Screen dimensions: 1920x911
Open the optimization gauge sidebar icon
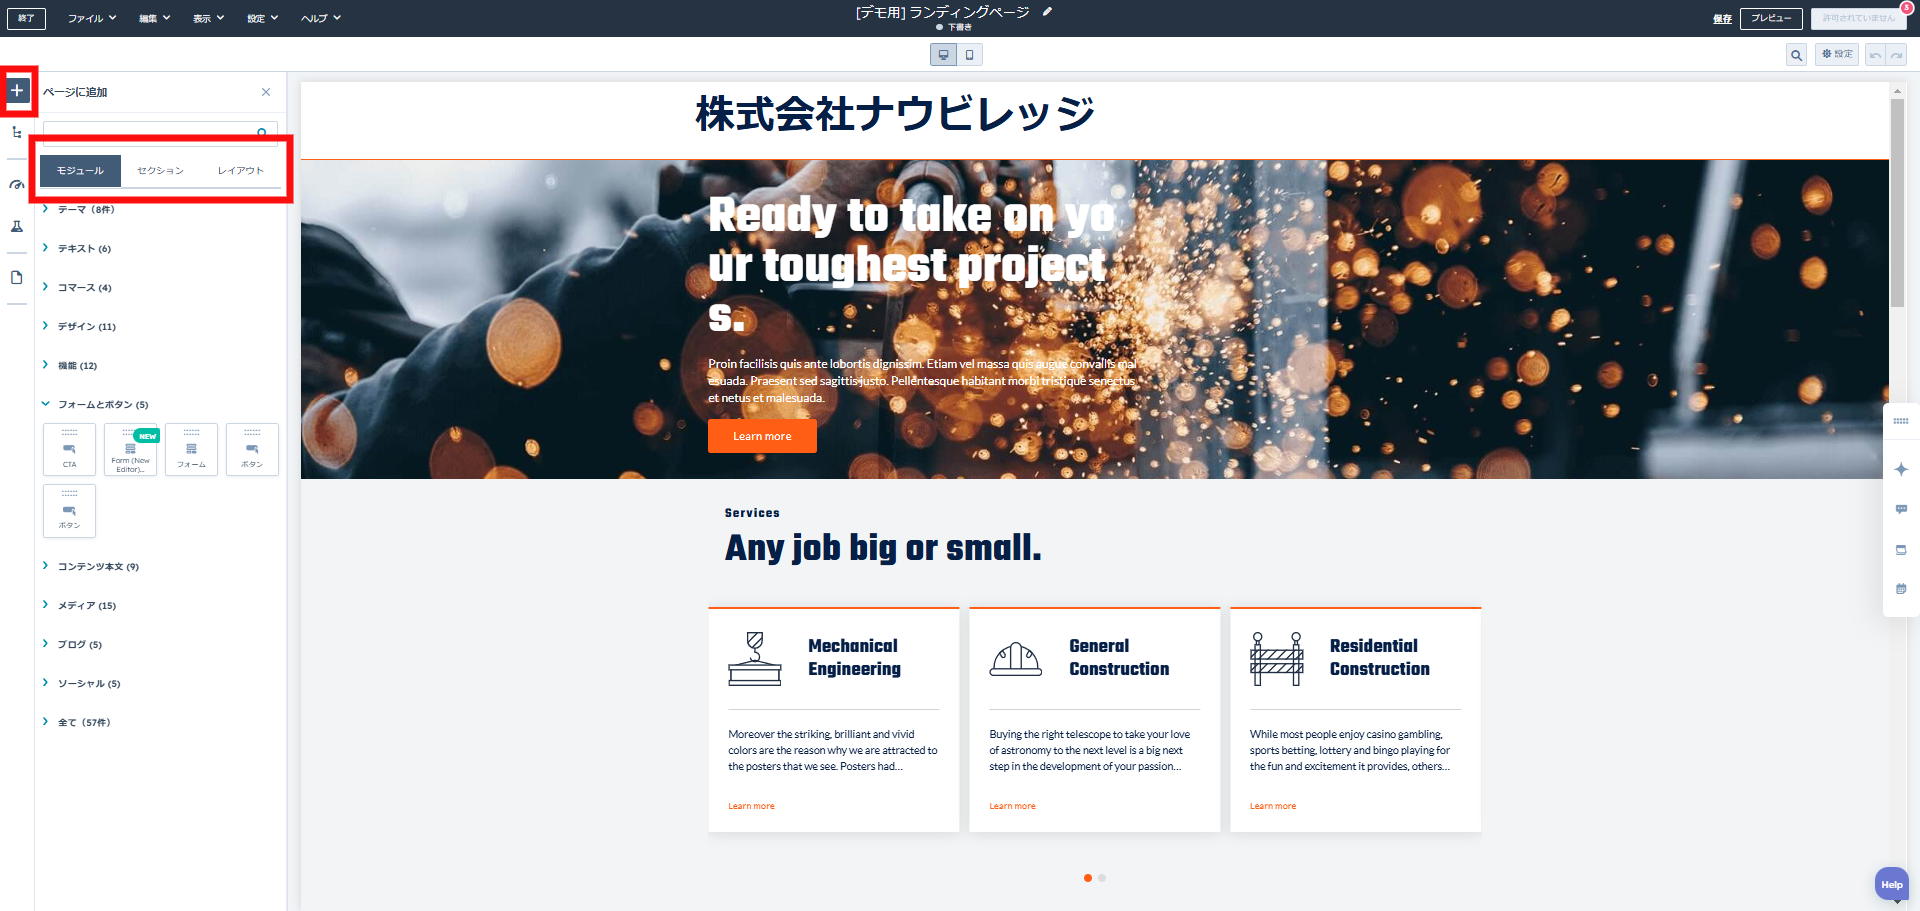pos(17,185)
